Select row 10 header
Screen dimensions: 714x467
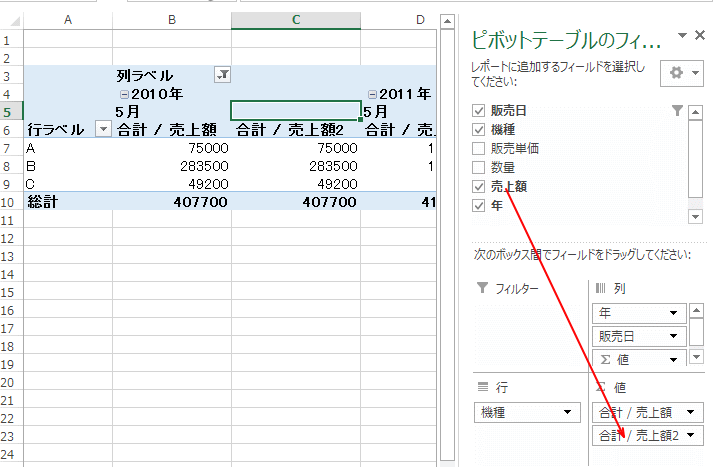click(x=11, y=202)
